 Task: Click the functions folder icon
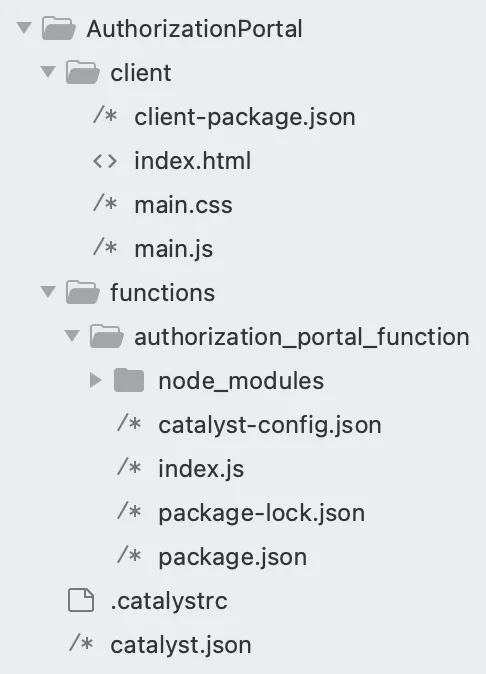click(x=83, y=293)
